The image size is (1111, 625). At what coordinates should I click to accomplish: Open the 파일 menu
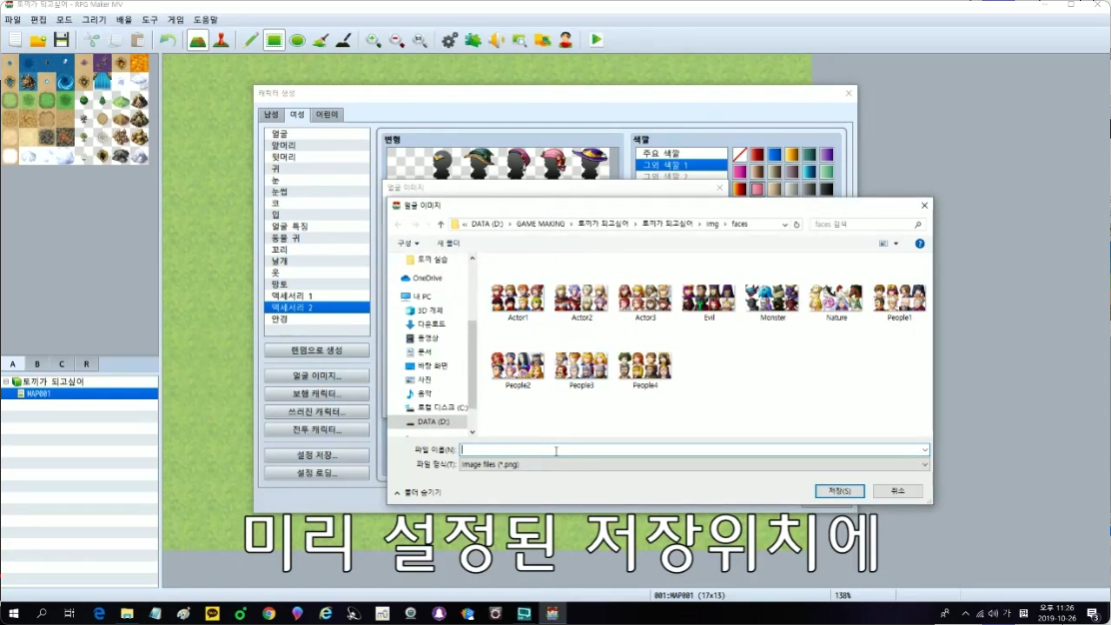[x=13, y=20]
